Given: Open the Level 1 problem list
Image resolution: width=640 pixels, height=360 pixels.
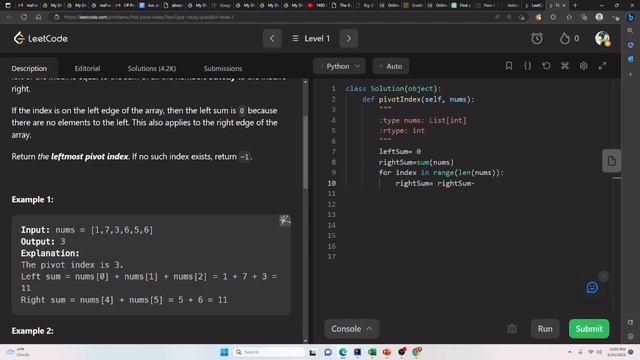Looking at the screenshot, I should [x=311, y=38].
